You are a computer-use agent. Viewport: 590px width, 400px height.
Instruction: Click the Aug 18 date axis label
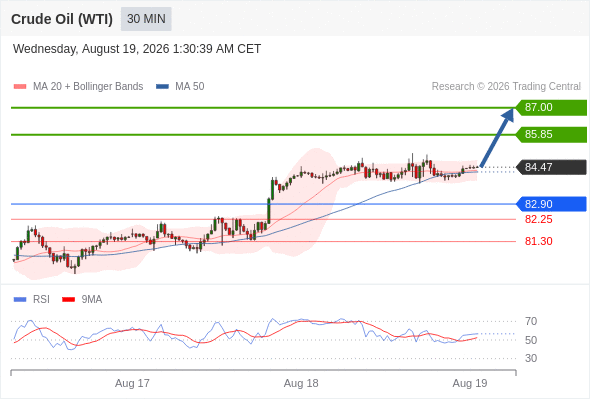pyautogui.click(x=301, y=383)
